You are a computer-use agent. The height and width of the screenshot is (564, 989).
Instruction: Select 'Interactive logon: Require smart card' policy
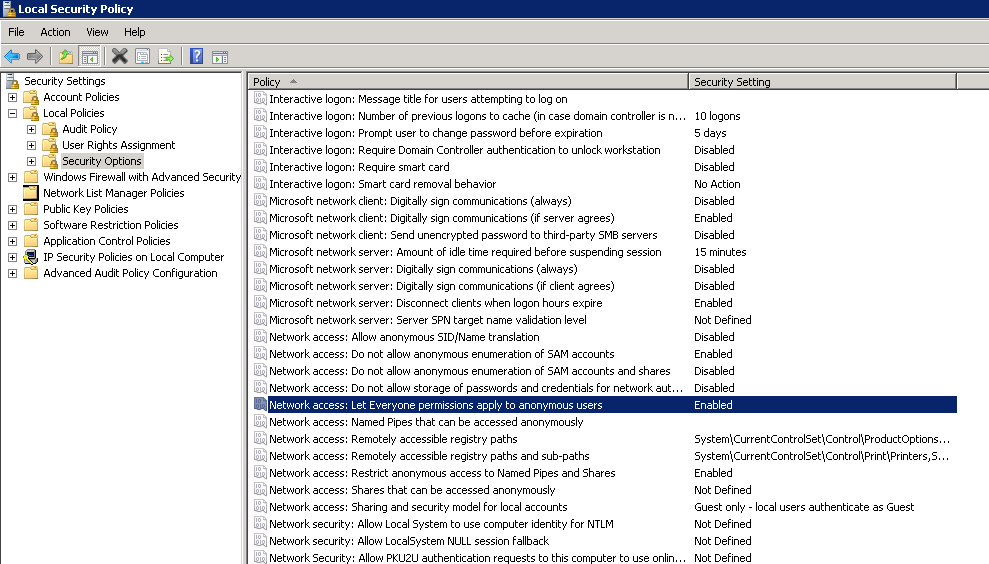coord(359,167)
